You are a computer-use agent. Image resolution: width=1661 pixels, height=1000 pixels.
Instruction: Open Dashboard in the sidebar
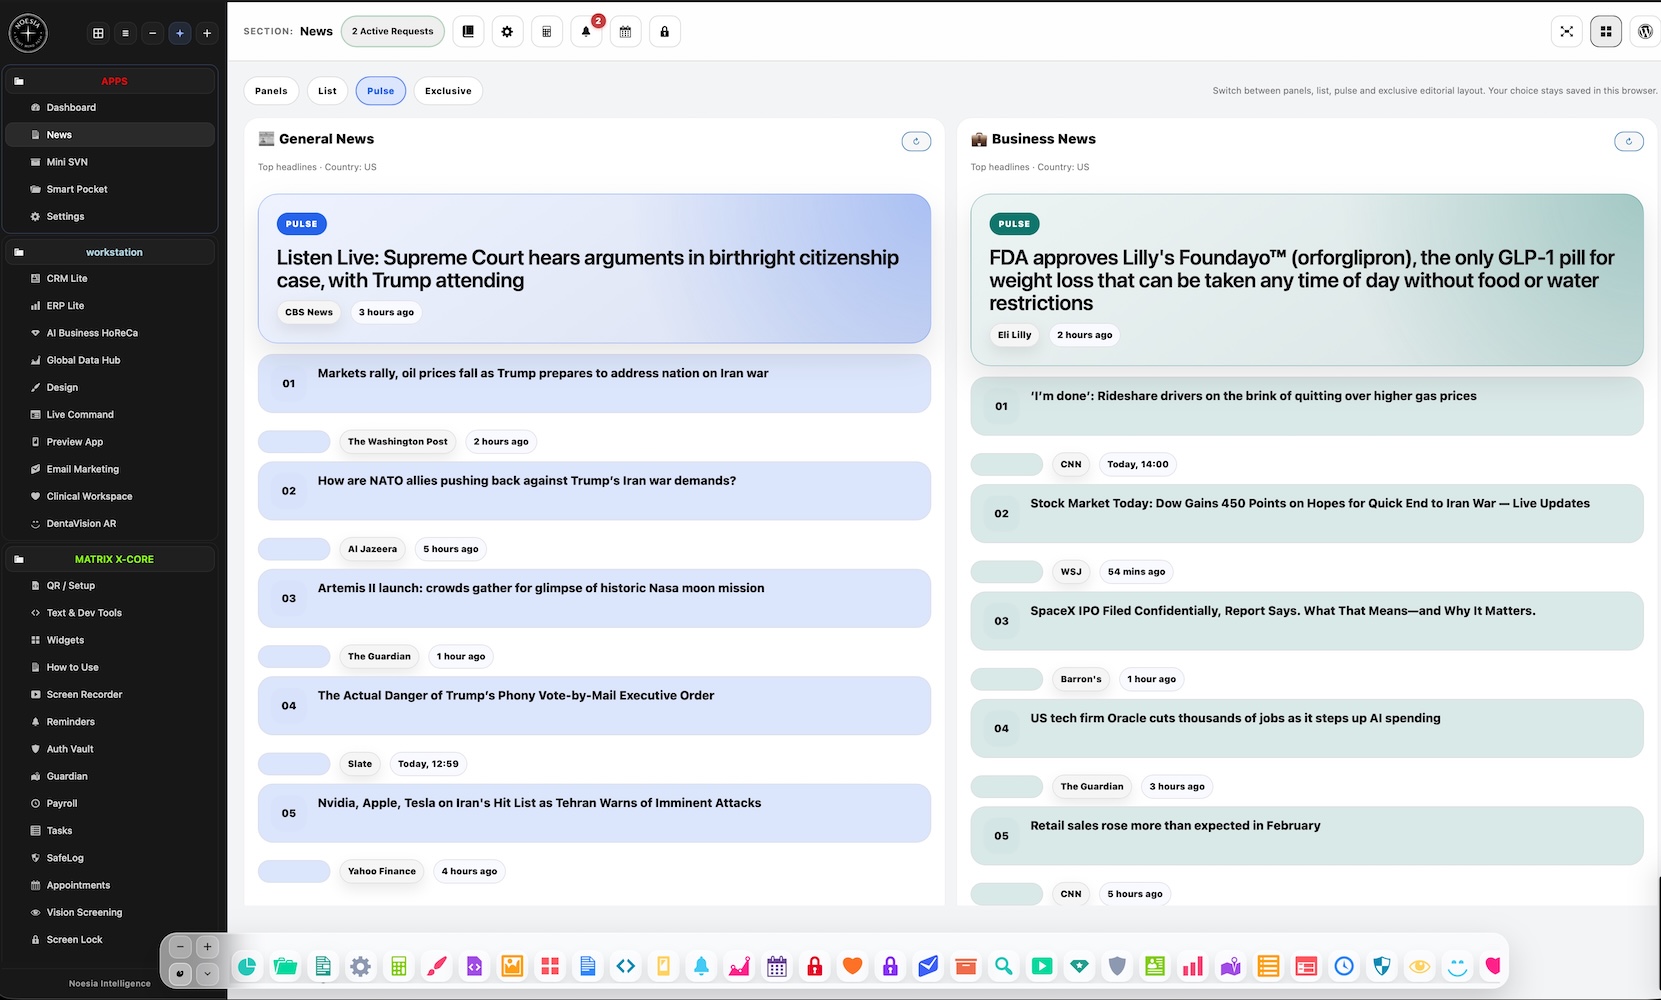pos(111,107)
